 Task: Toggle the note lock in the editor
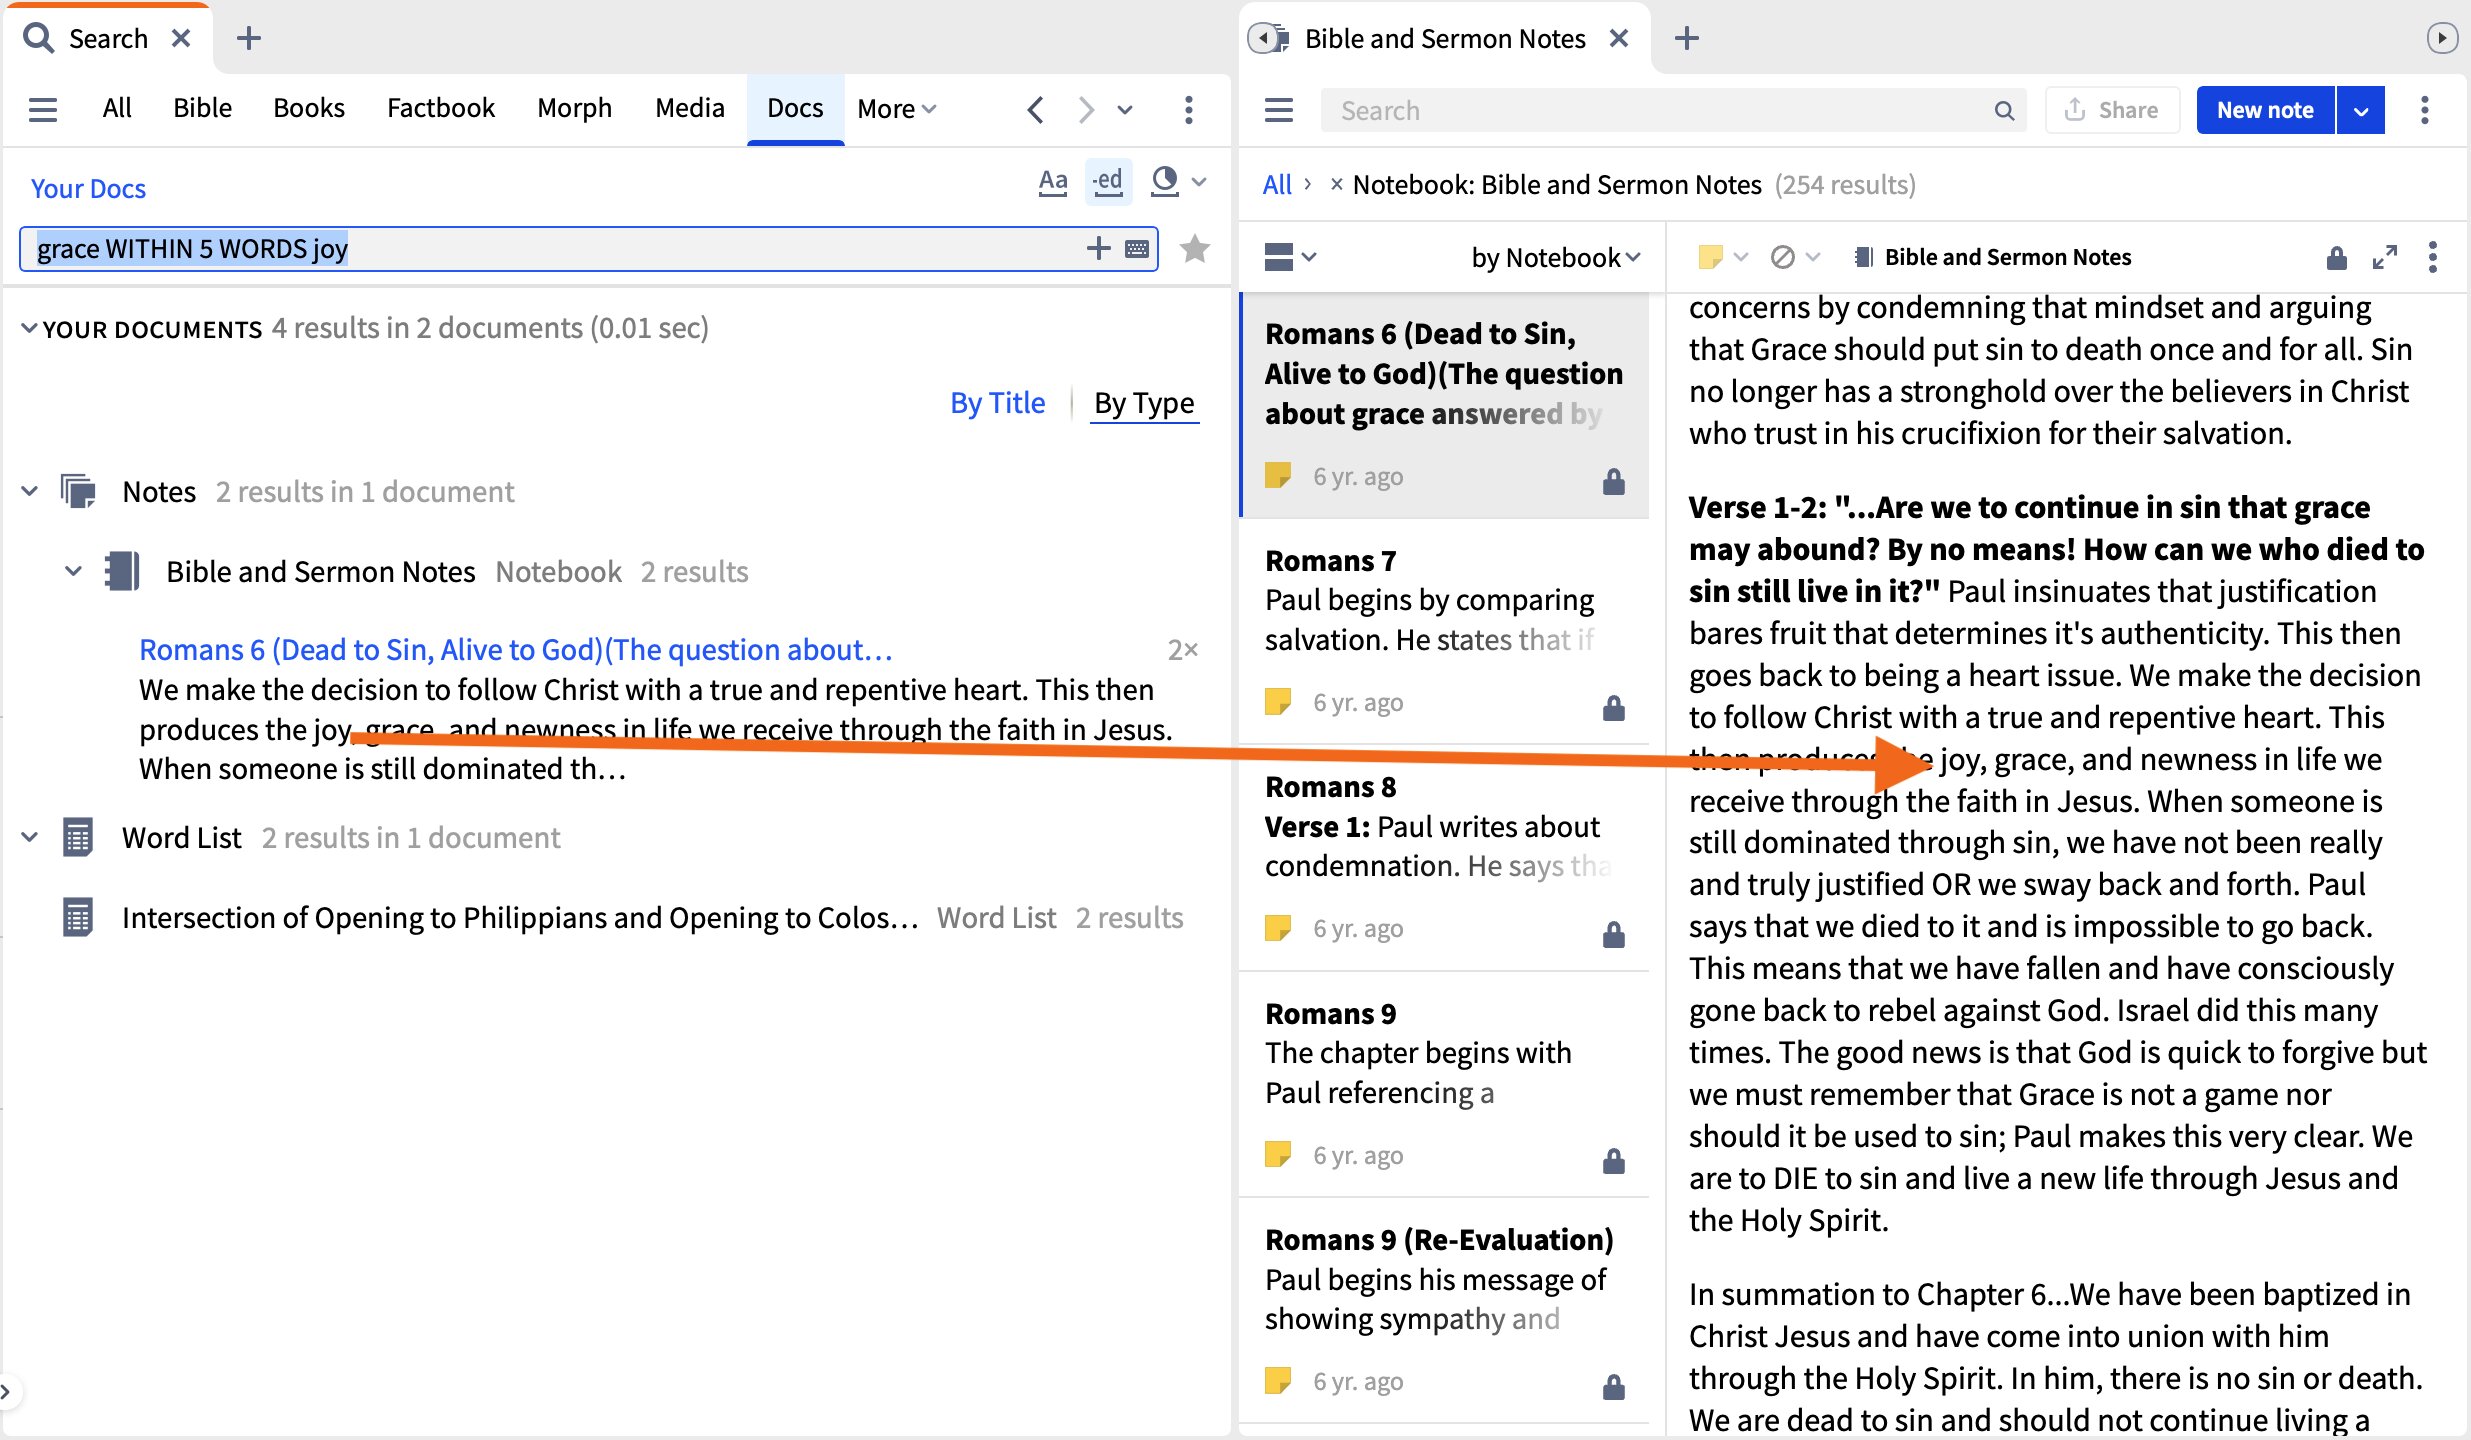[x=2336, y=258]
